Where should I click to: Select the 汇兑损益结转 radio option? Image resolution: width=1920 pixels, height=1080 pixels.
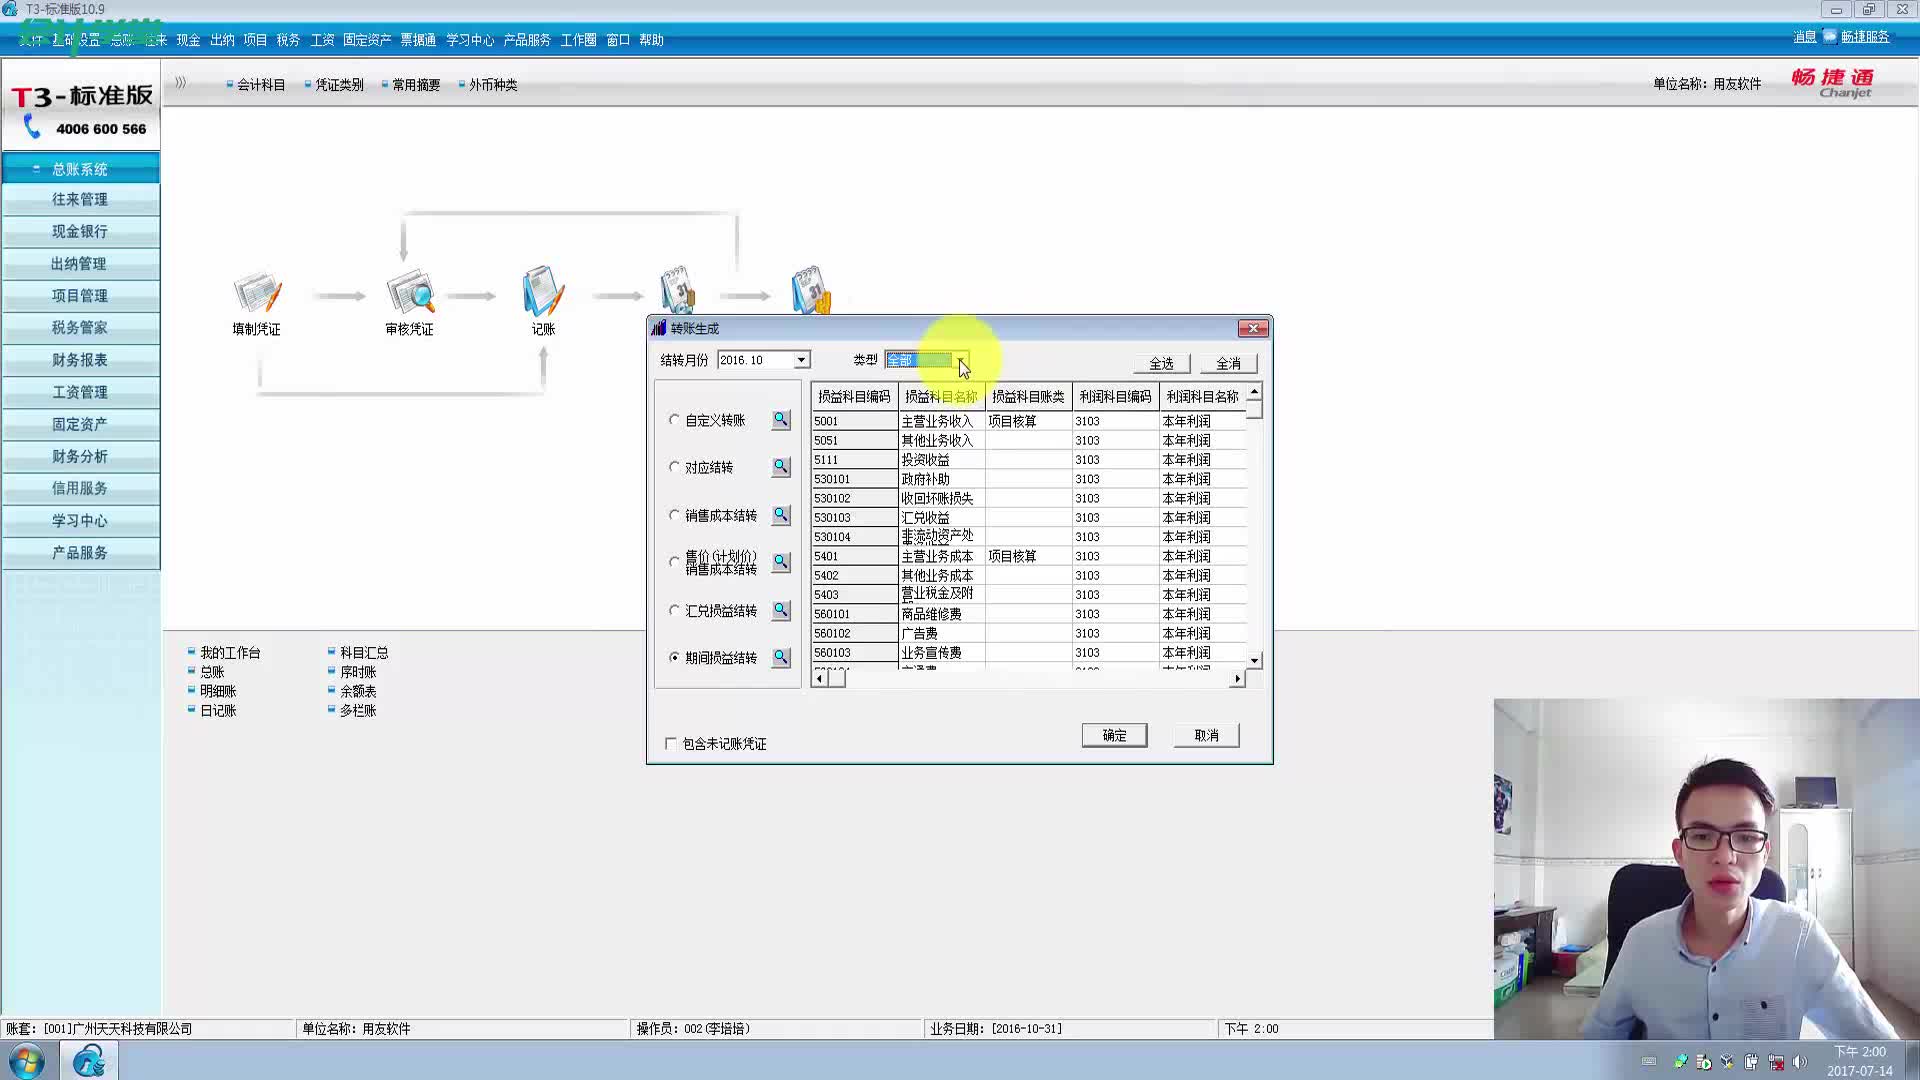point(674,610)
